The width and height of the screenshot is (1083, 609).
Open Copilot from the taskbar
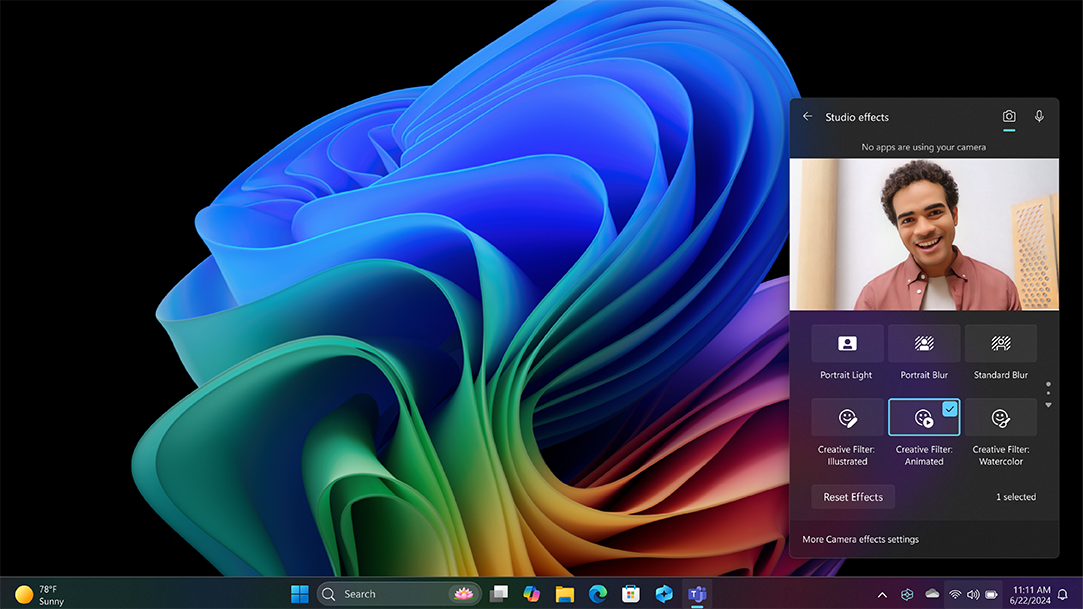coord(531,594)
